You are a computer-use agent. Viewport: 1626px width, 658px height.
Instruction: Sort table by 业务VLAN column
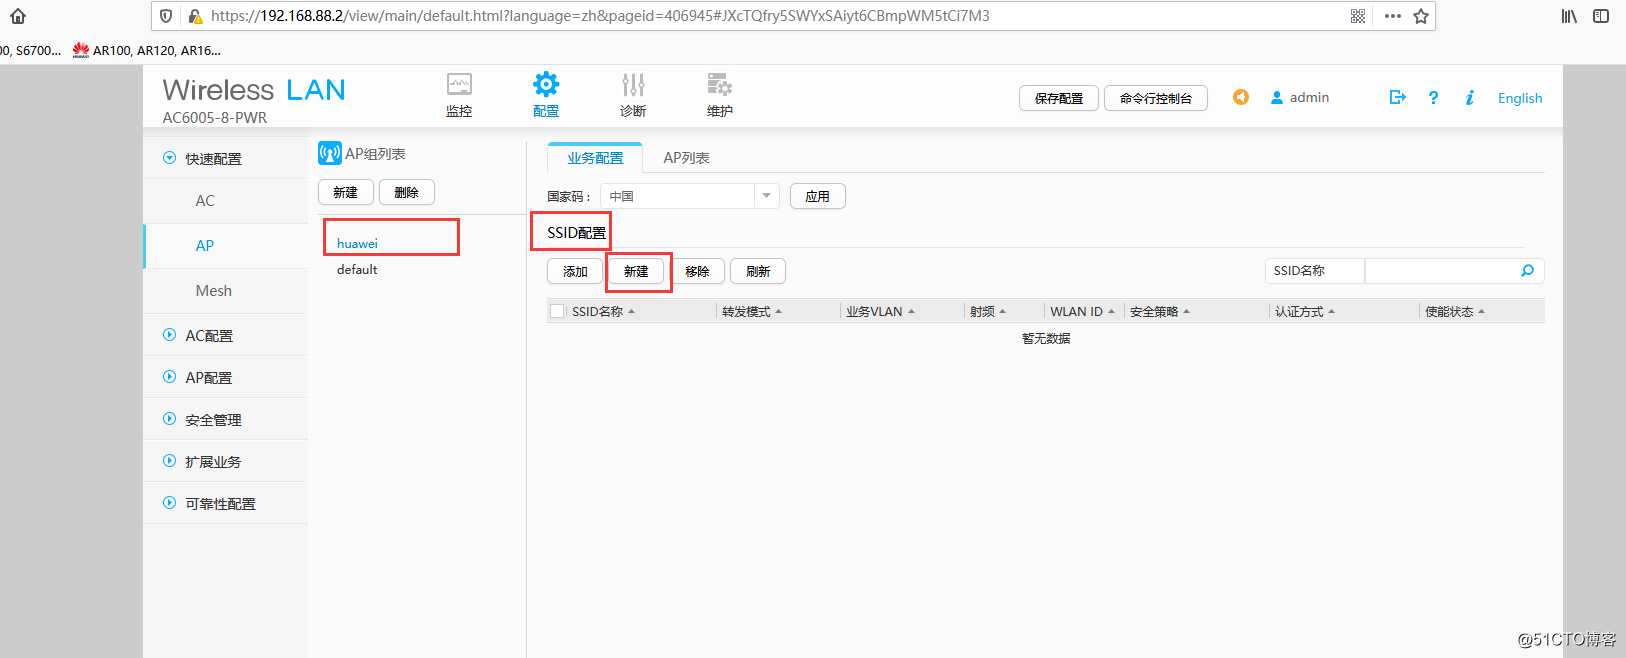[880, 312]
